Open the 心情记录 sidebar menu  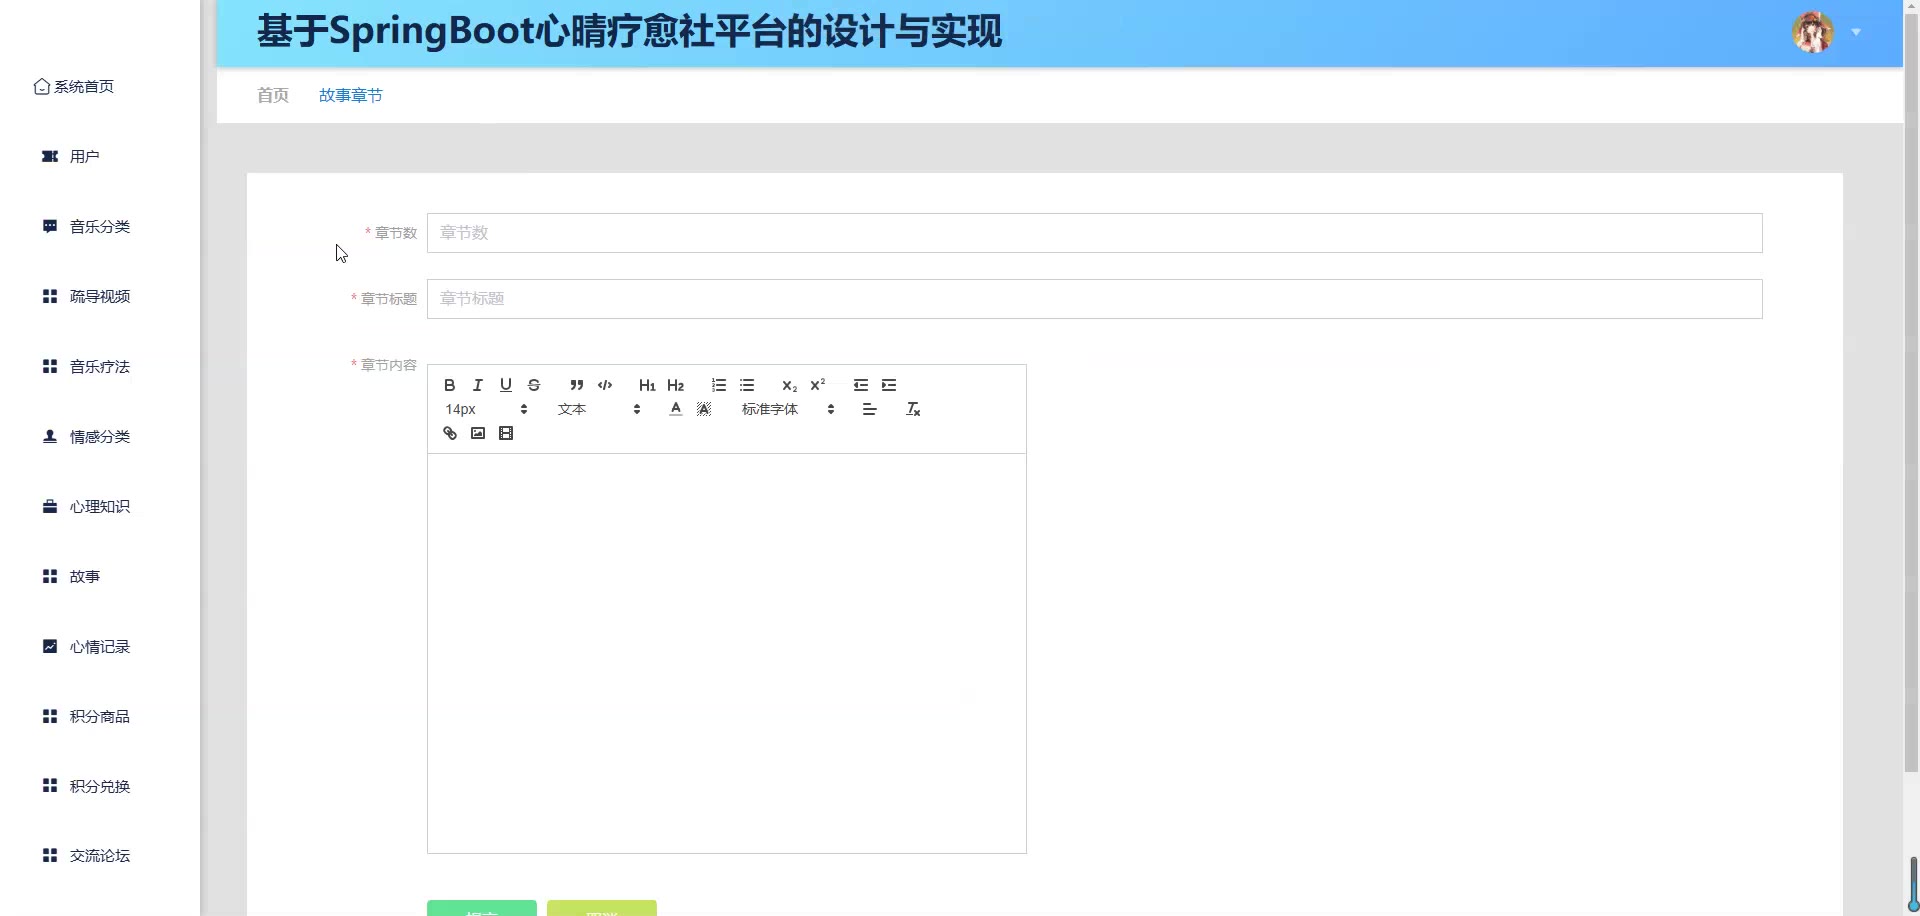coord(86,647)
